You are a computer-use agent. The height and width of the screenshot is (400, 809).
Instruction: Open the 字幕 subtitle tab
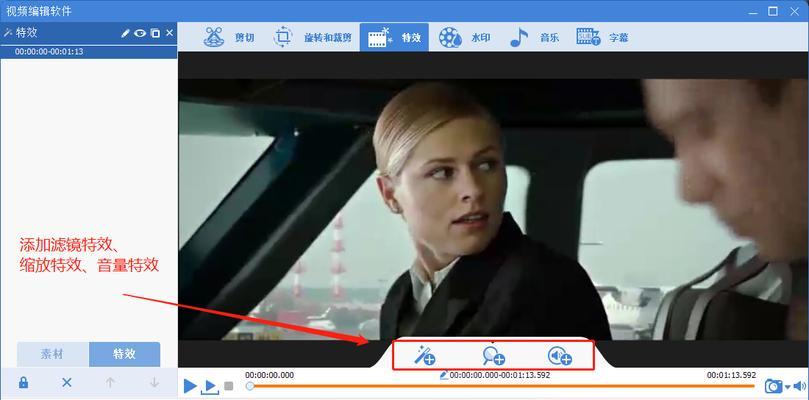coord(602,37)
